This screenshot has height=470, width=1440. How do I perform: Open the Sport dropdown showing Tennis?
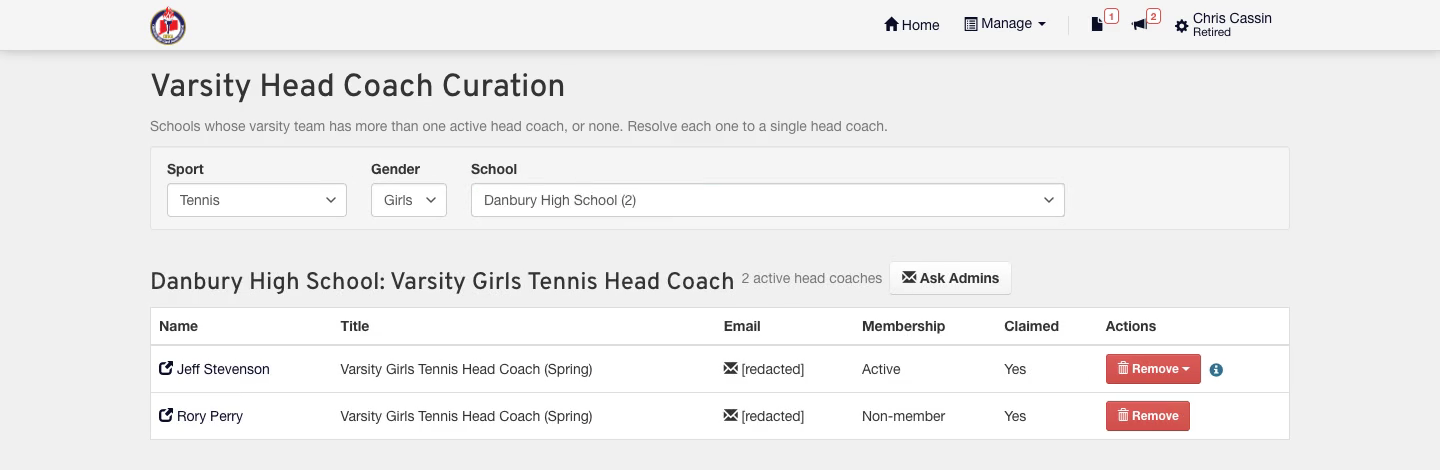pyautogui.click(x=257, y=200)
